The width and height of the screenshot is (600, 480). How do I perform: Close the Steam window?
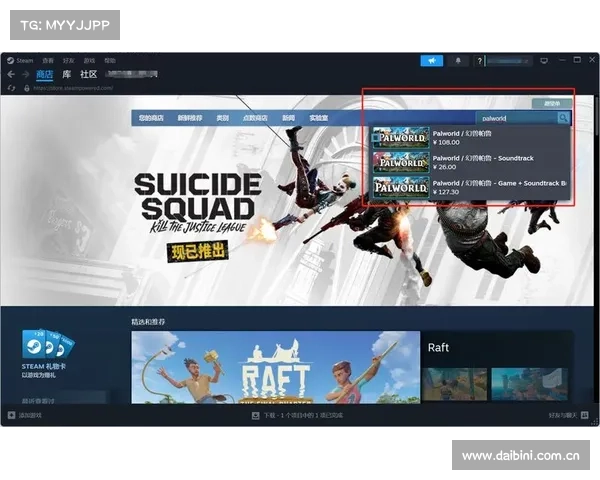coord(592,60)
